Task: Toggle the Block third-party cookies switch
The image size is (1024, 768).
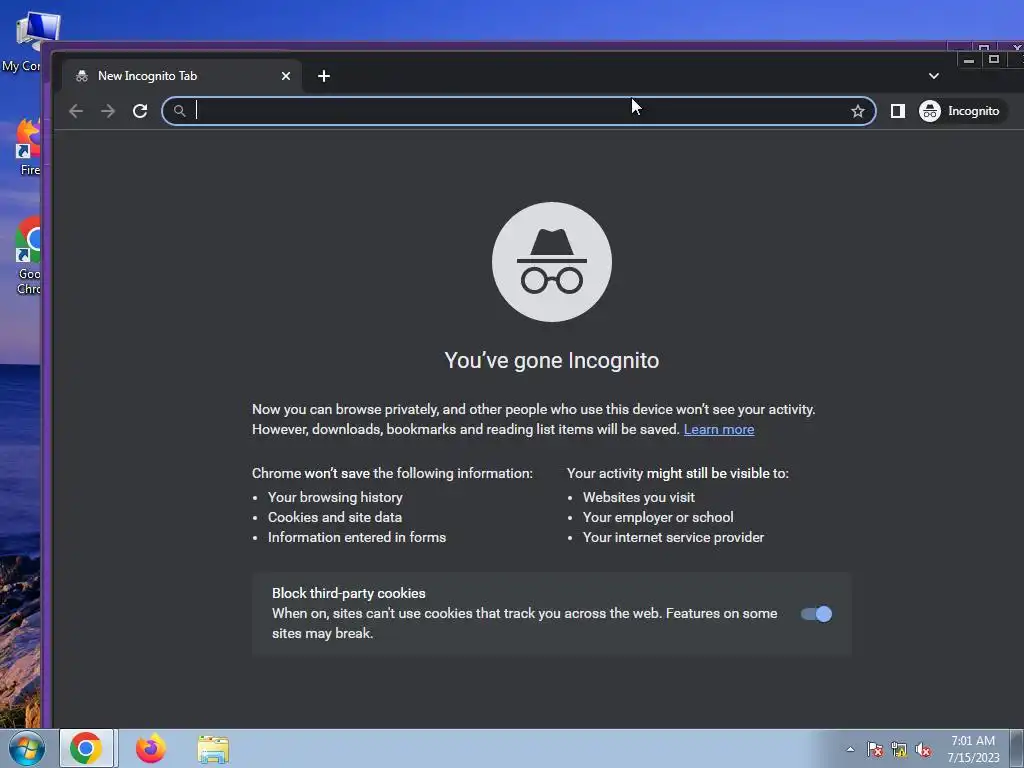Action: point(816,614)
